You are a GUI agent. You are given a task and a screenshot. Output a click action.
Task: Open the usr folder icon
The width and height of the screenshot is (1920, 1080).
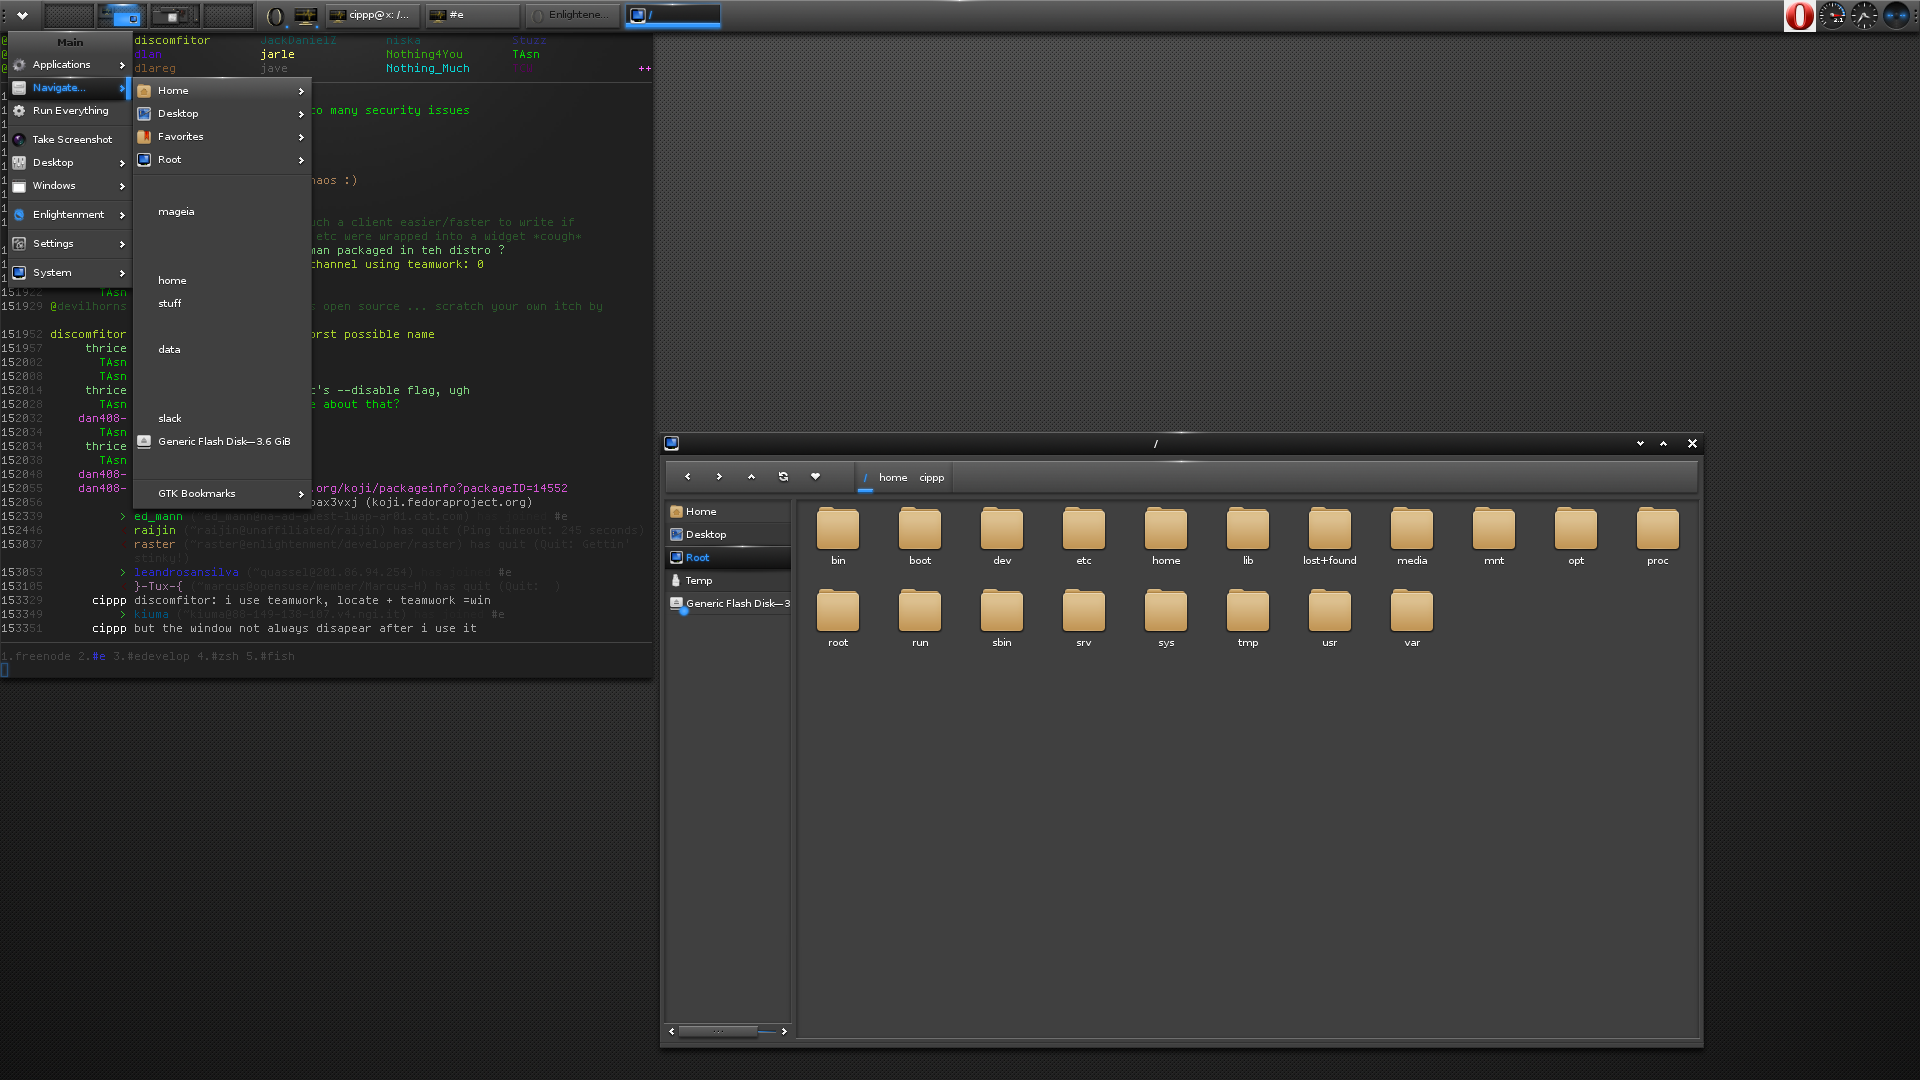click(1330, 619)
